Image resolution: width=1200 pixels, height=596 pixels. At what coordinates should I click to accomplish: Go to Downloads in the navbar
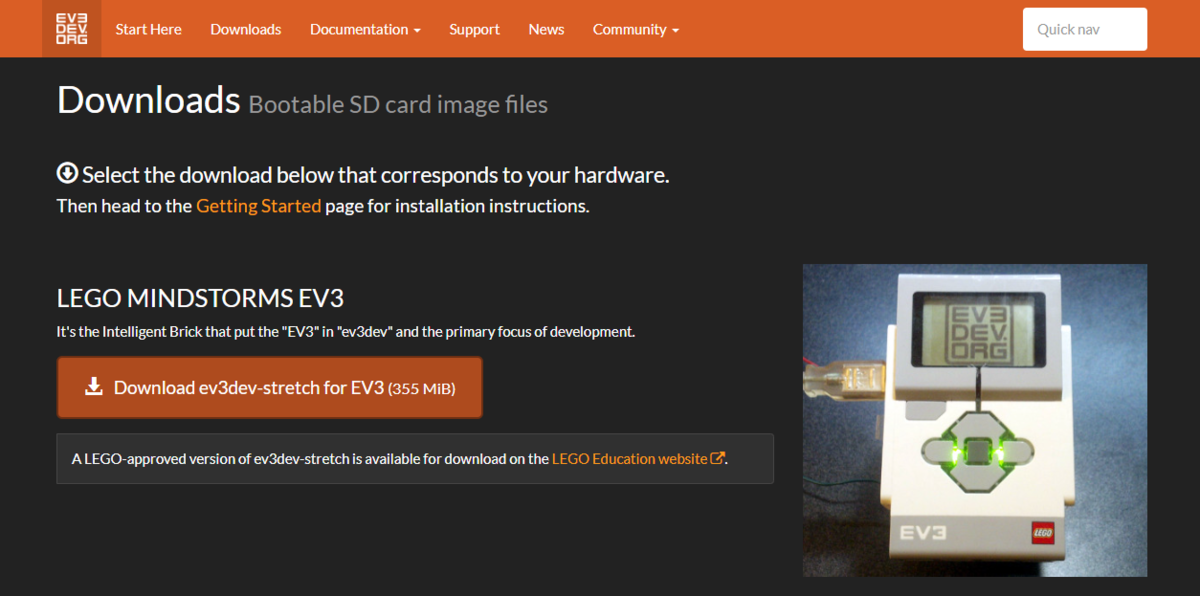[246, 29]
